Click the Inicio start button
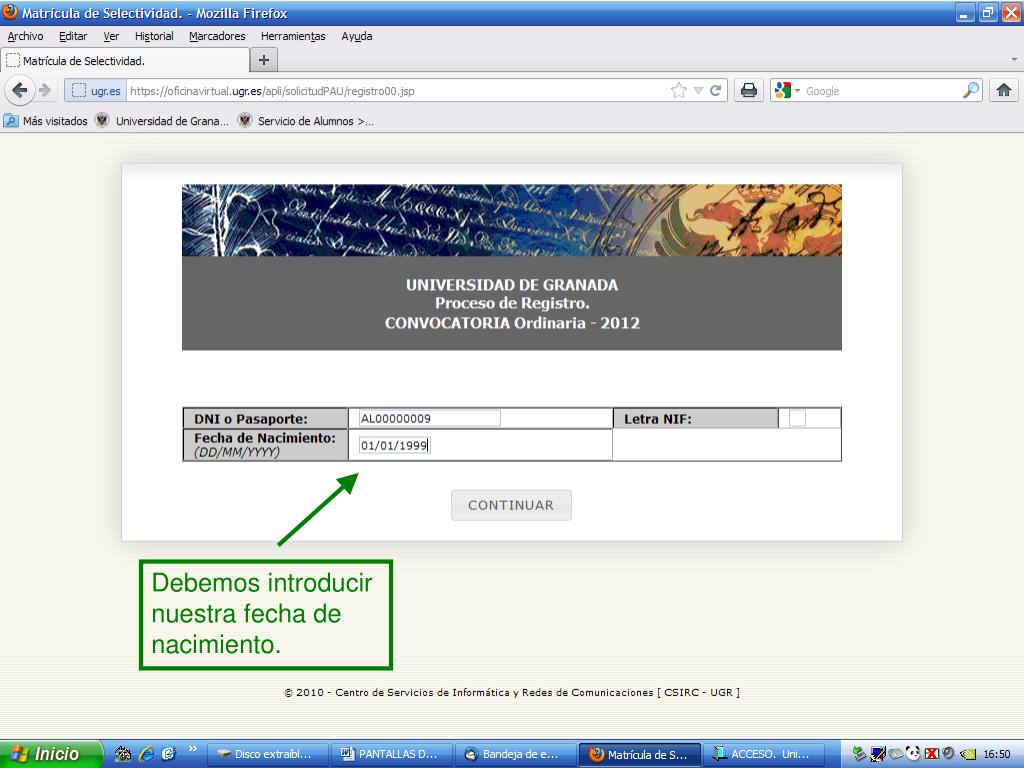Screen dimensions: 1024x768 pyautogui.click(x=51, y=754)
